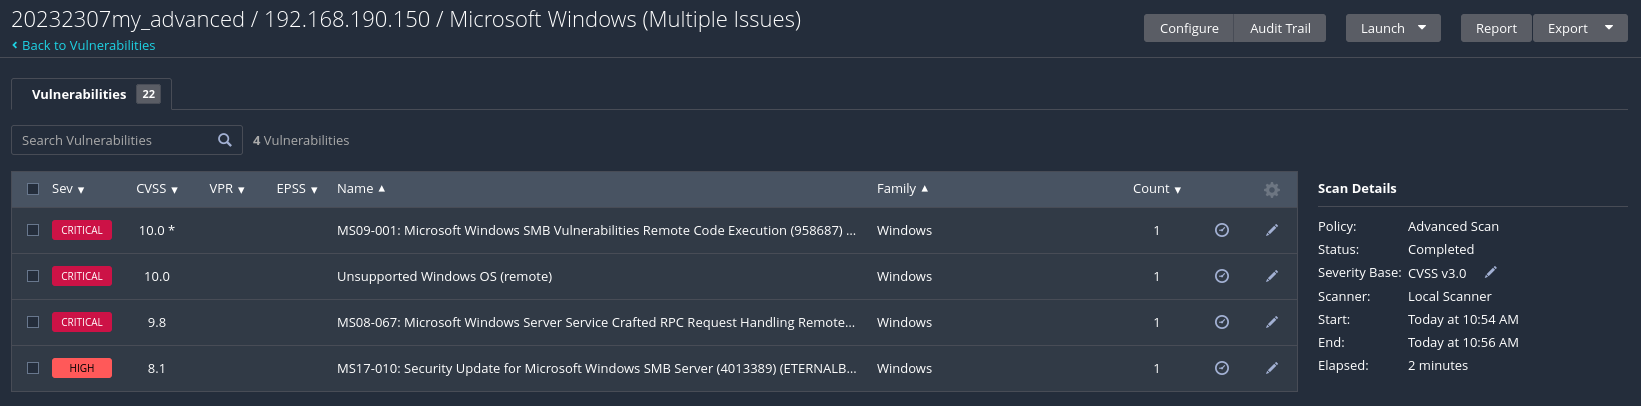Screen dimensions: 1641x406
Task: Toggle the select-all header checkbox
Action: (x=33, y=189)
